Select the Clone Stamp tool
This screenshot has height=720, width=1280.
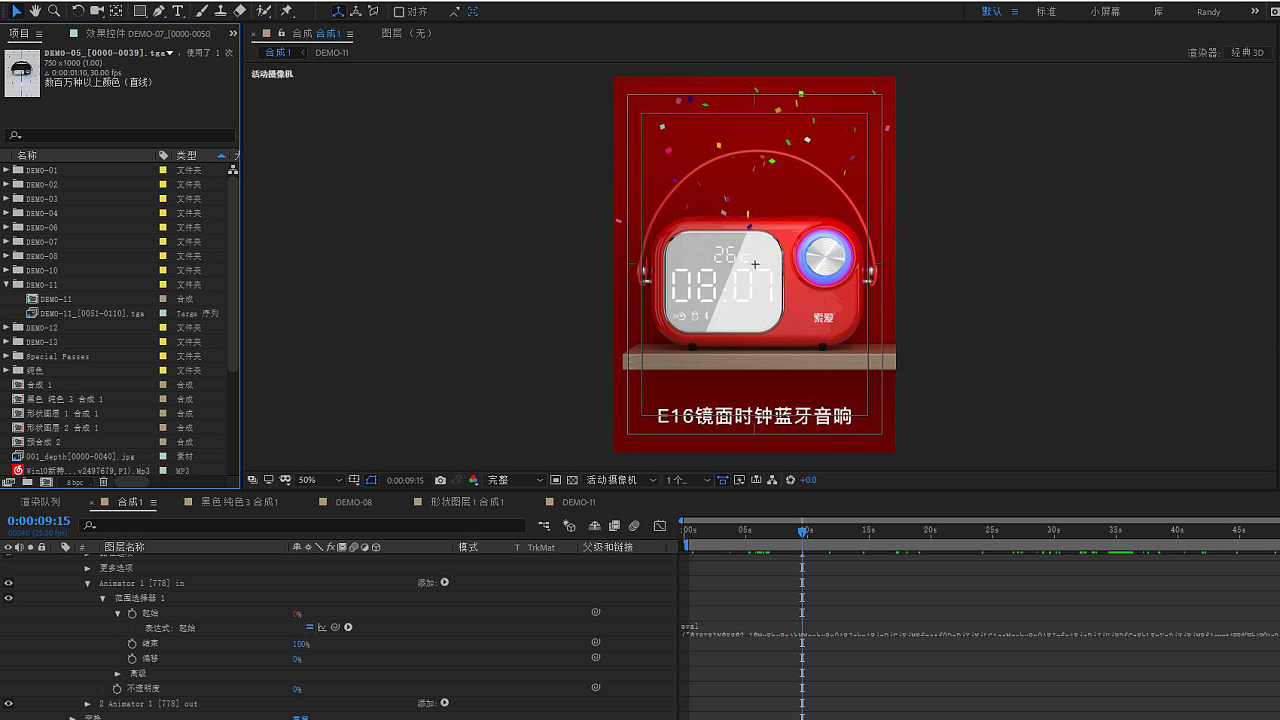221,11
